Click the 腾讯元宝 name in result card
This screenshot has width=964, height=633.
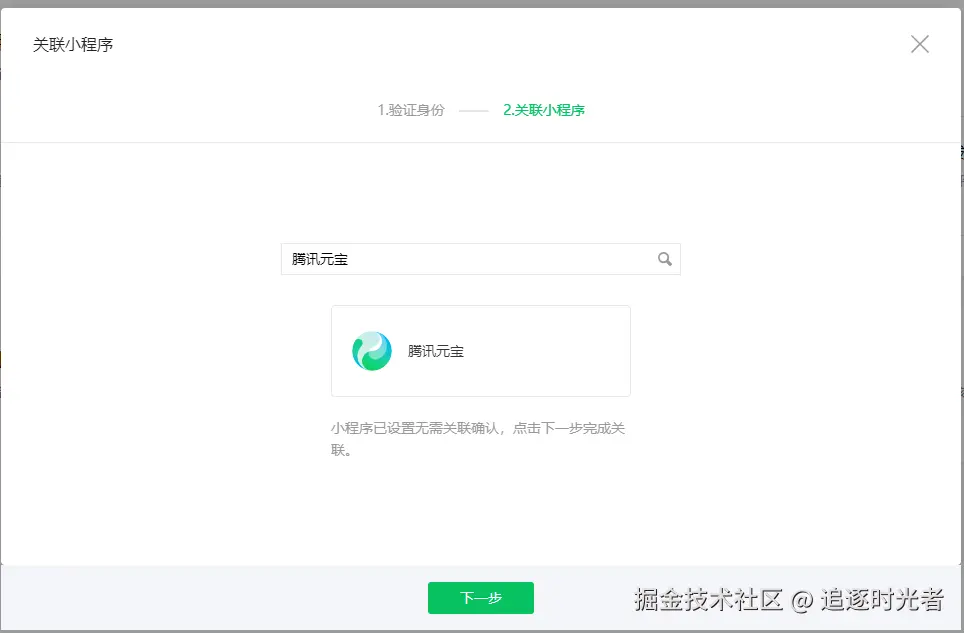435,352
